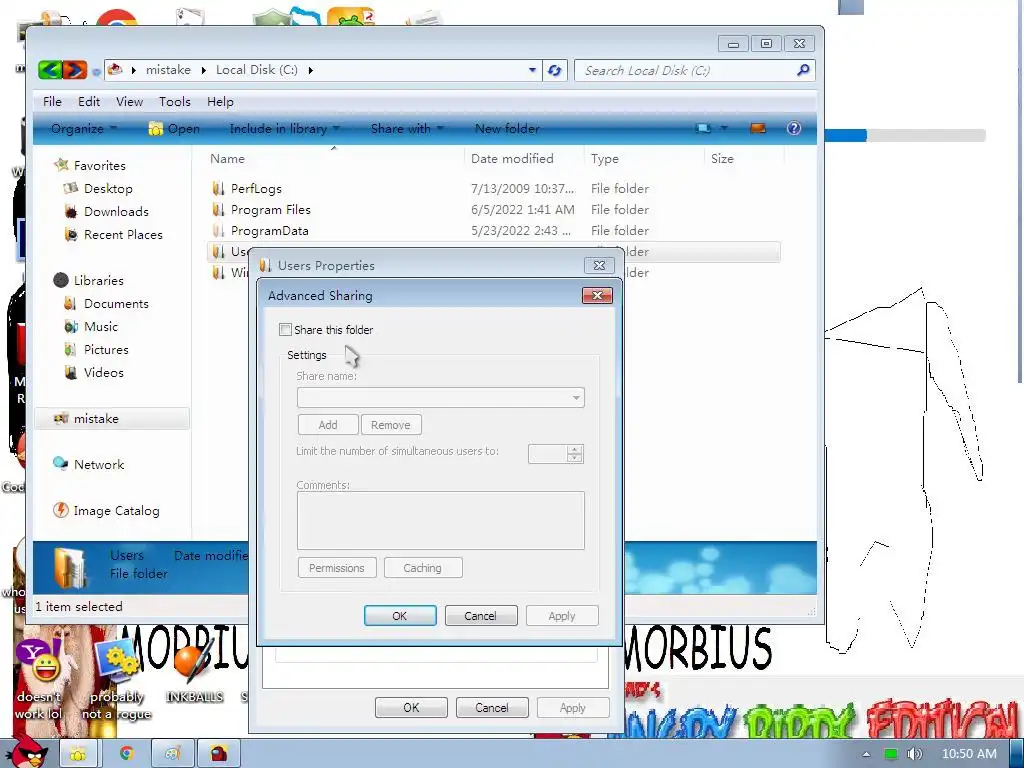Click mistake in the address path
The width and height of the screenshot is (1024, 768).
(x=168, y=70)
